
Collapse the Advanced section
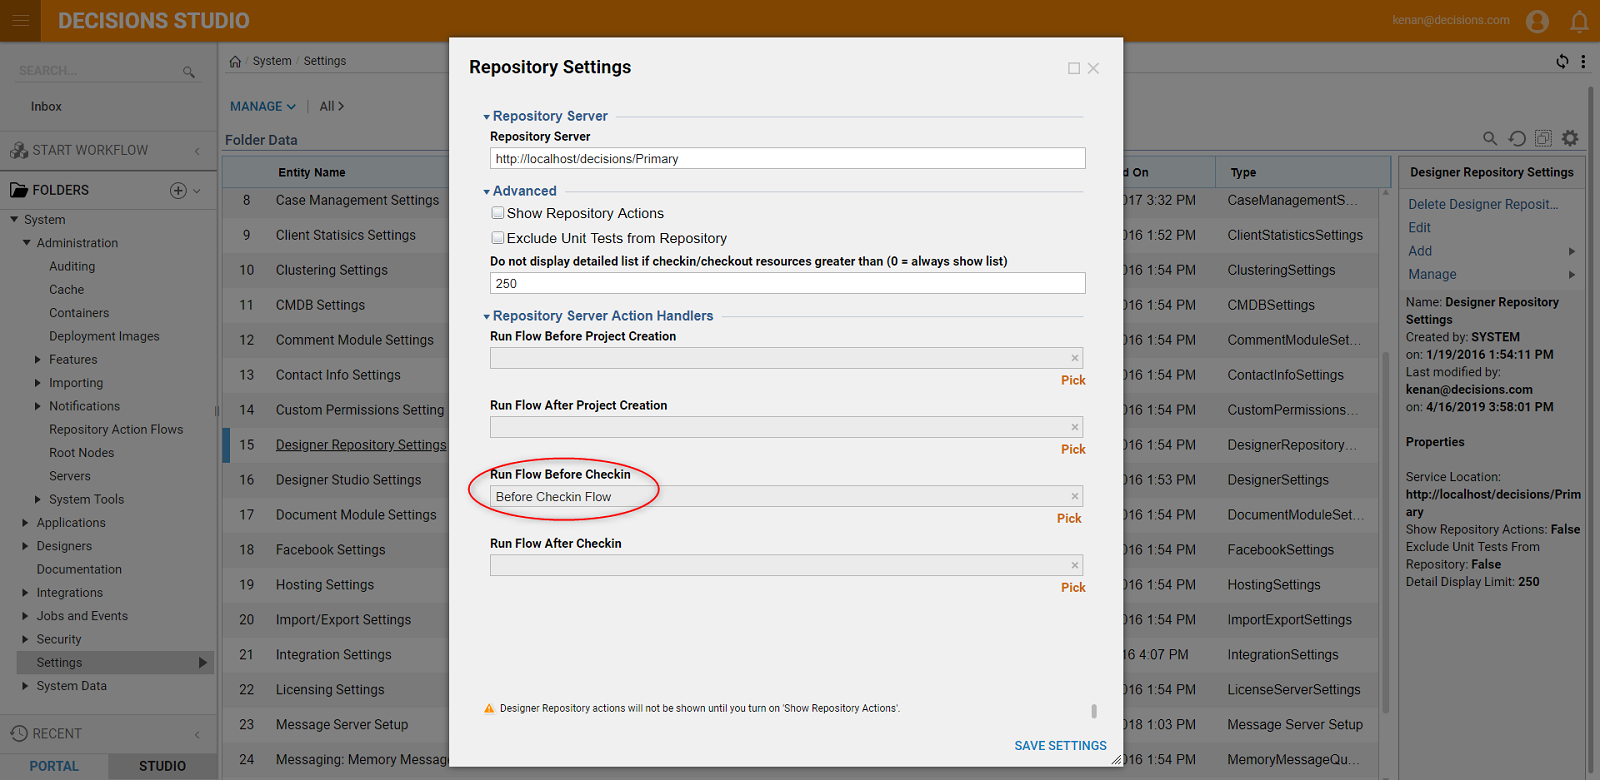487,192
